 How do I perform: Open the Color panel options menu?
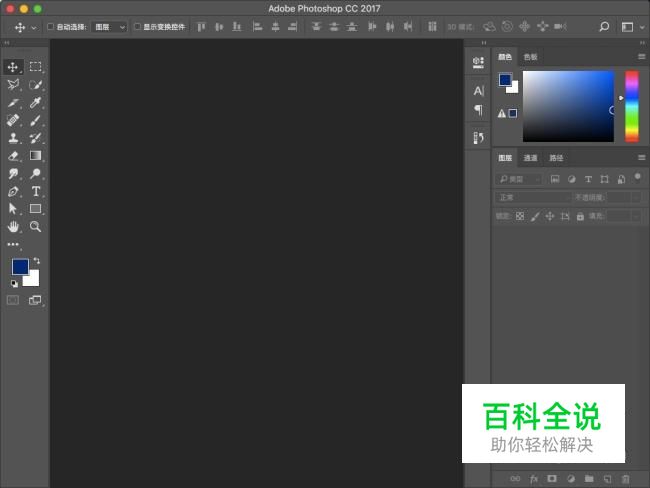(641, 57)
